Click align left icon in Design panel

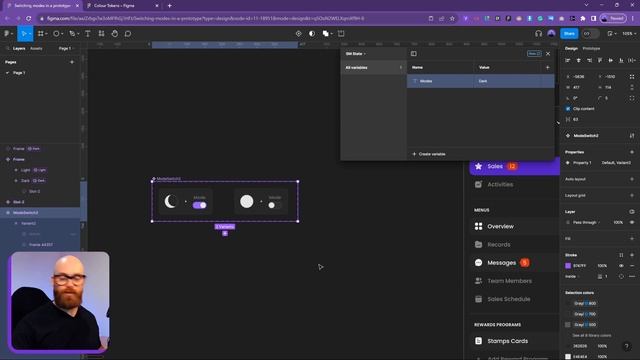[x=568, y=60]
